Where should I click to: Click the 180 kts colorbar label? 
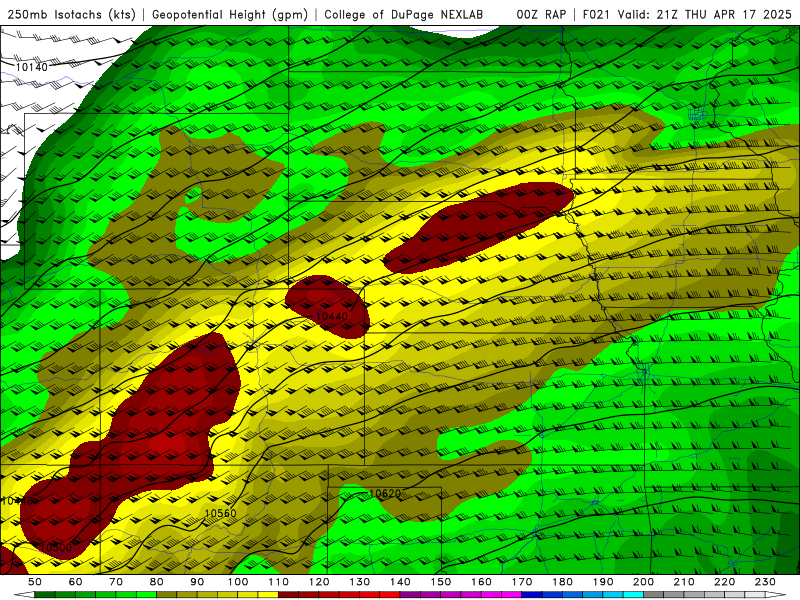click(563, 582)
